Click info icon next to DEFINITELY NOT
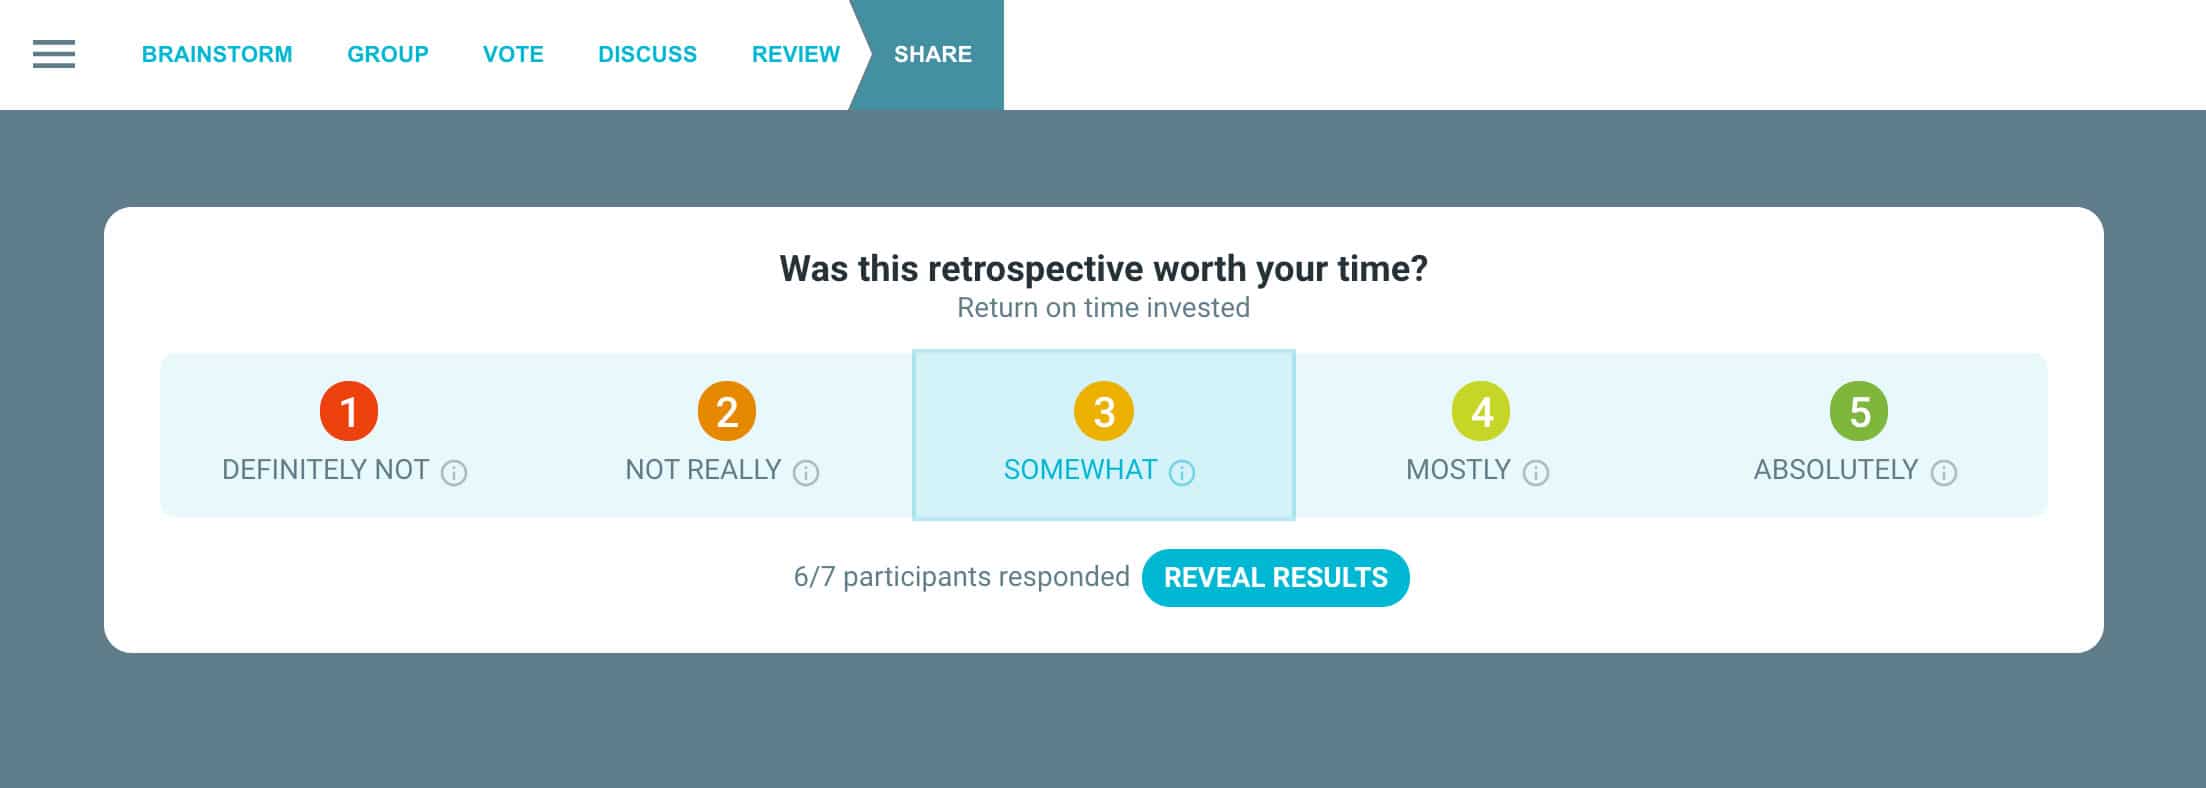2206x788 pixels. pyautogui.click(x=454, y=472)
